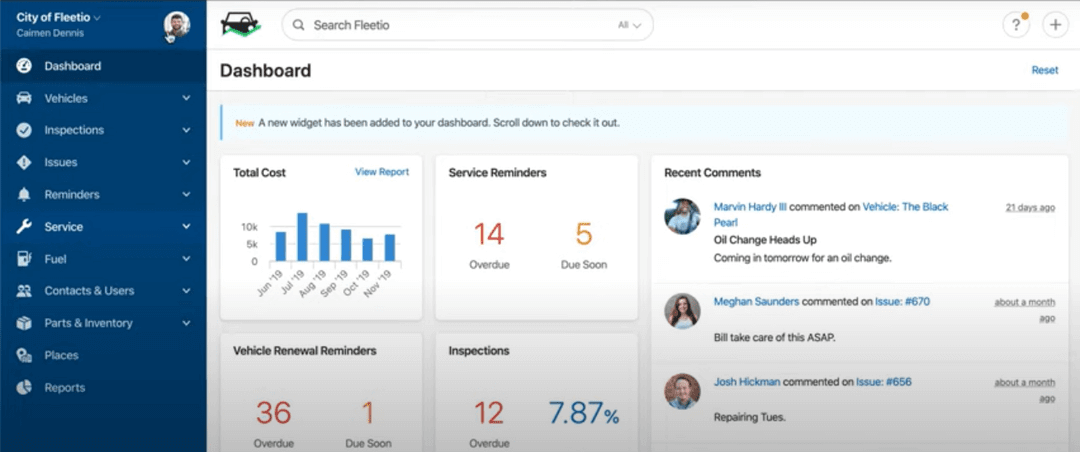Viewport: 1080px width, 452px height.
Task: Click the Dashboard gauge icon in sidebar
Action: 24,66
